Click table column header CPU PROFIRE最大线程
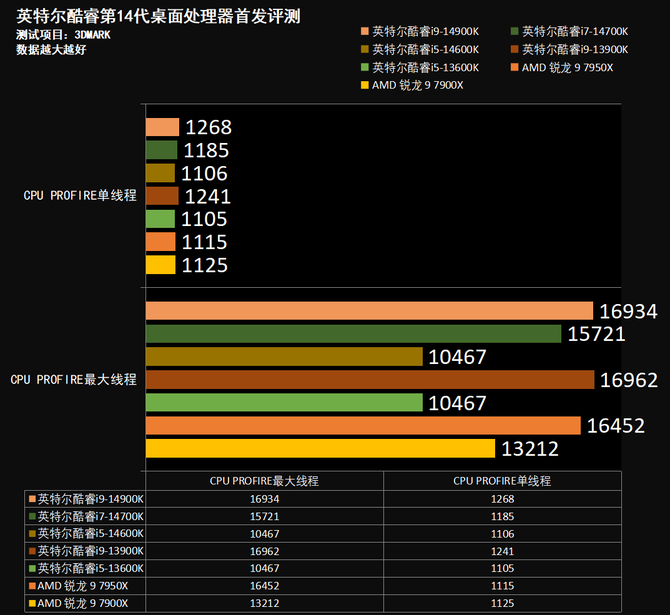Viewport: 670px width, 615px height. point(264,481)
